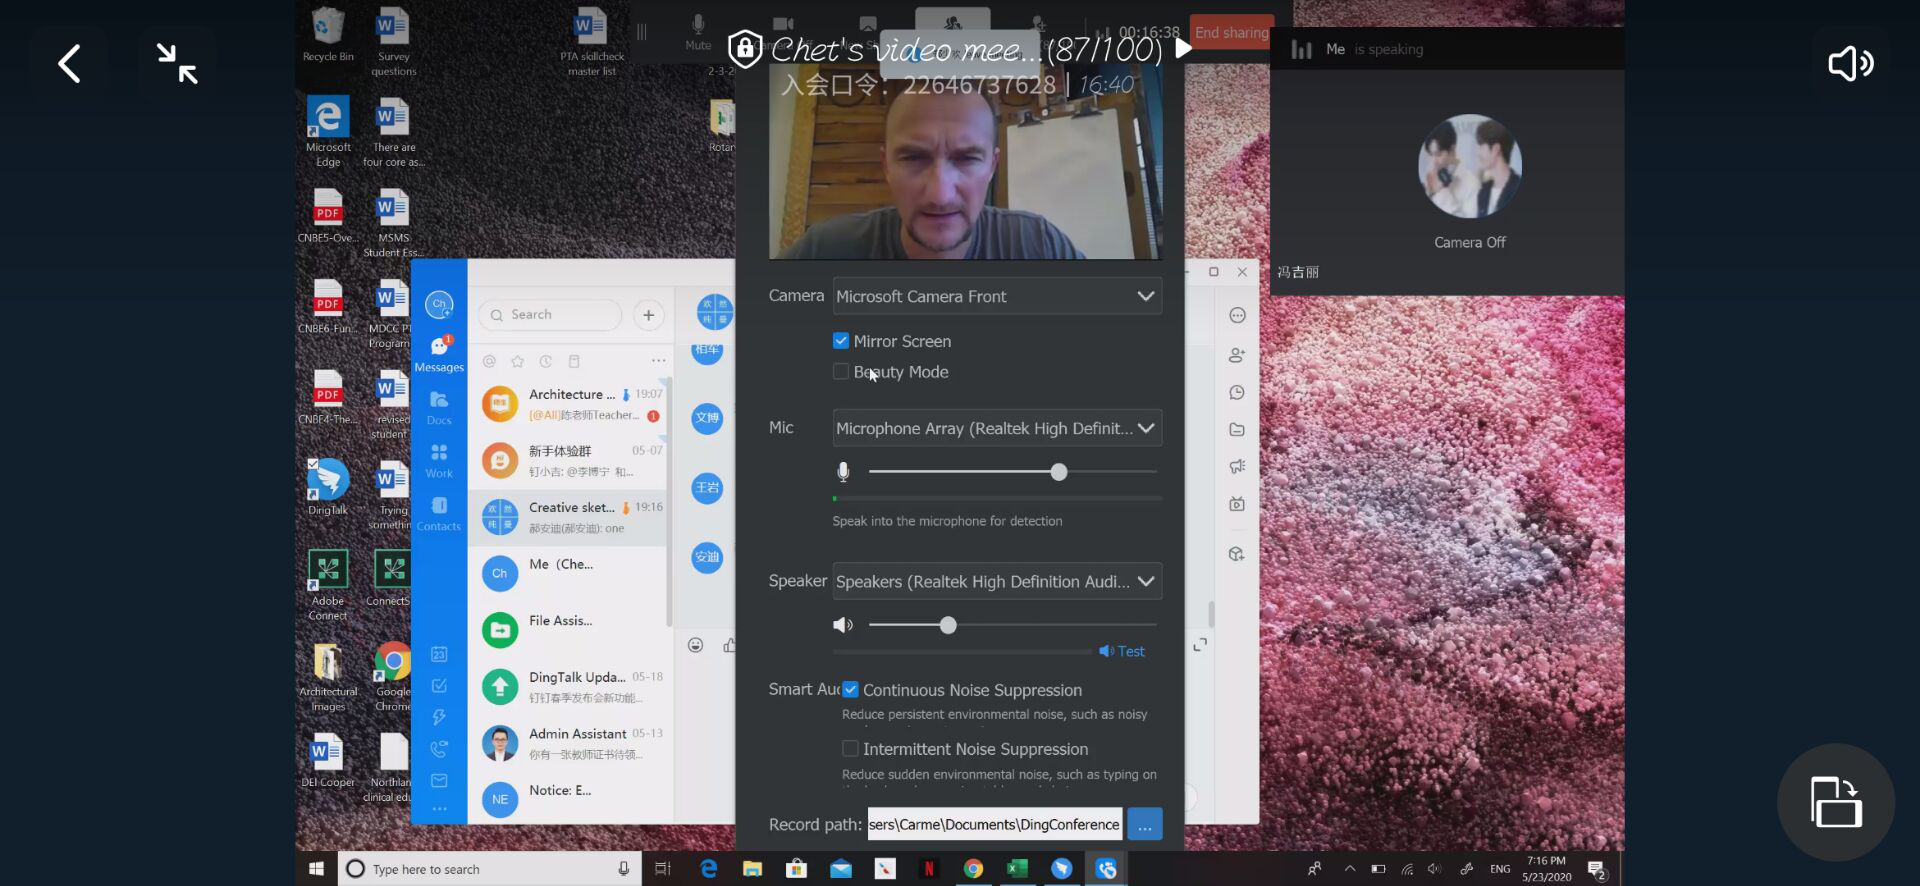Uncheck the Mirror Screen checkbox
The image size is (1920, 886).
click(x=841, y=341)
